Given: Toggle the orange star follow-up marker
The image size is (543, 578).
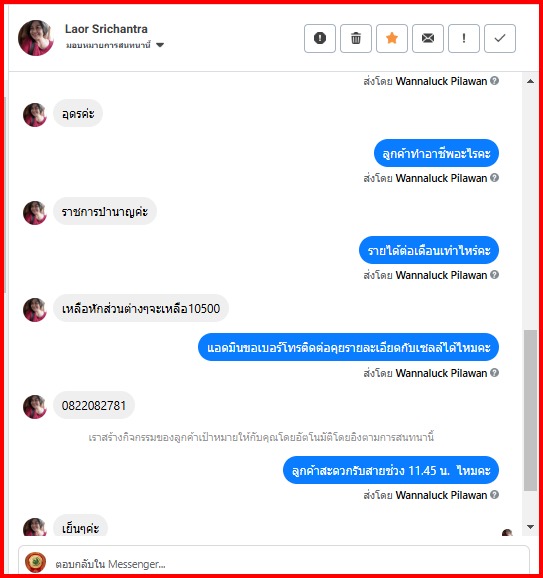Looking at the screenshot, I should coord(392,38).
